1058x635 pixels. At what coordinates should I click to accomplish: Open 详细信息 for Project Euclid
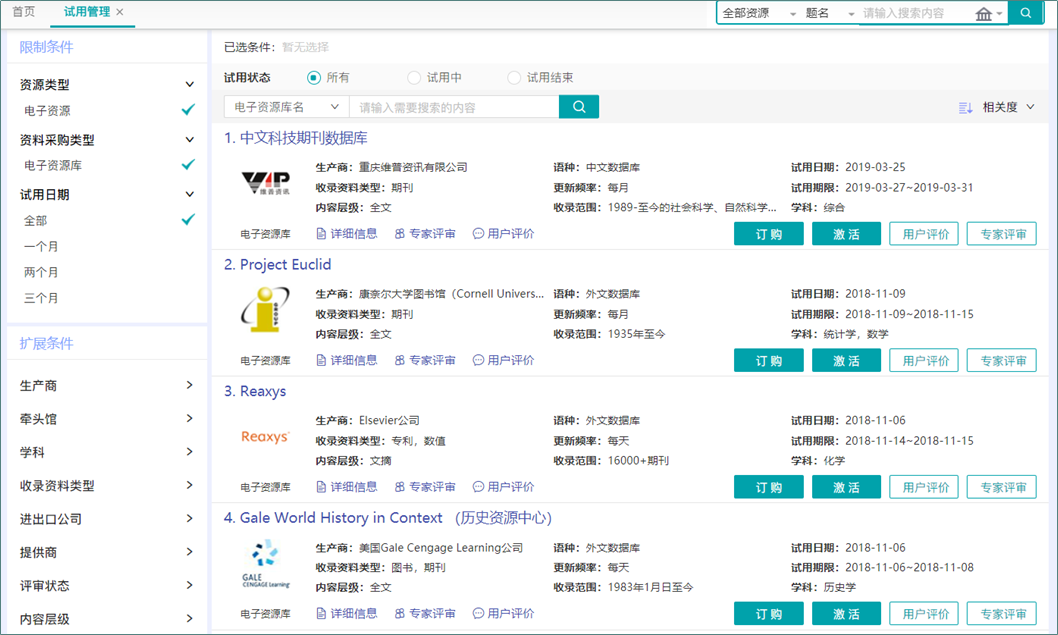347,360
